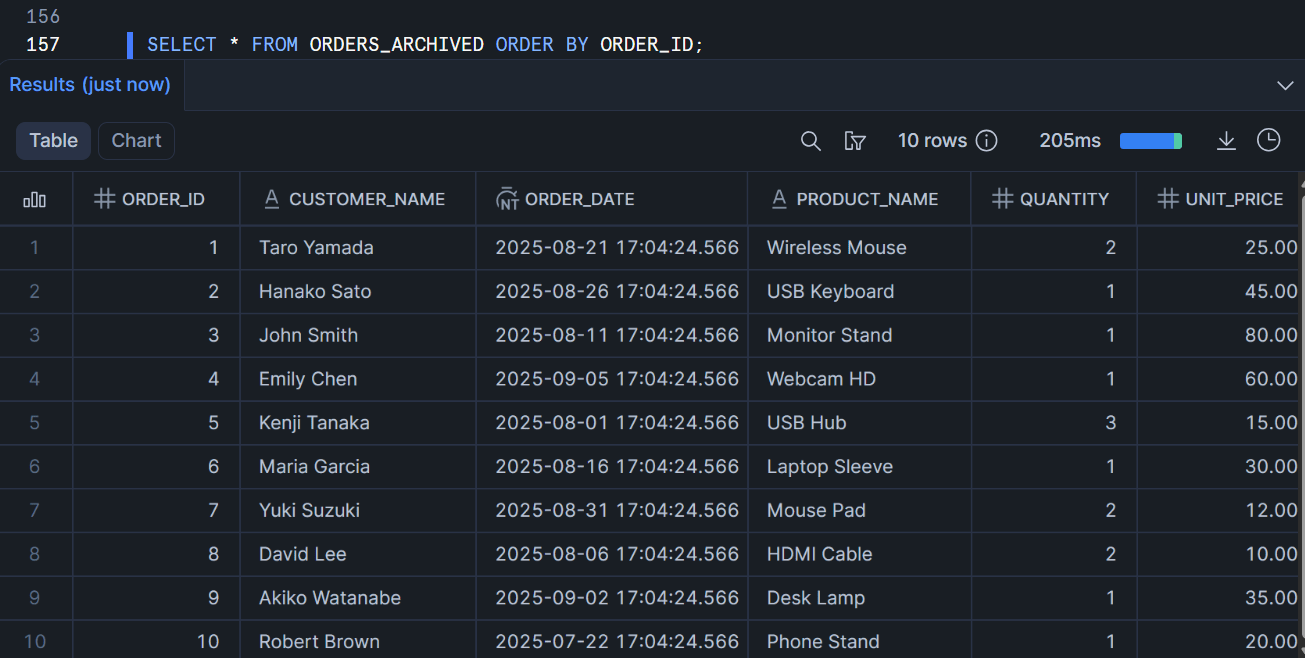Click the column statistics bar-chart icon

(x=35, y=199)
